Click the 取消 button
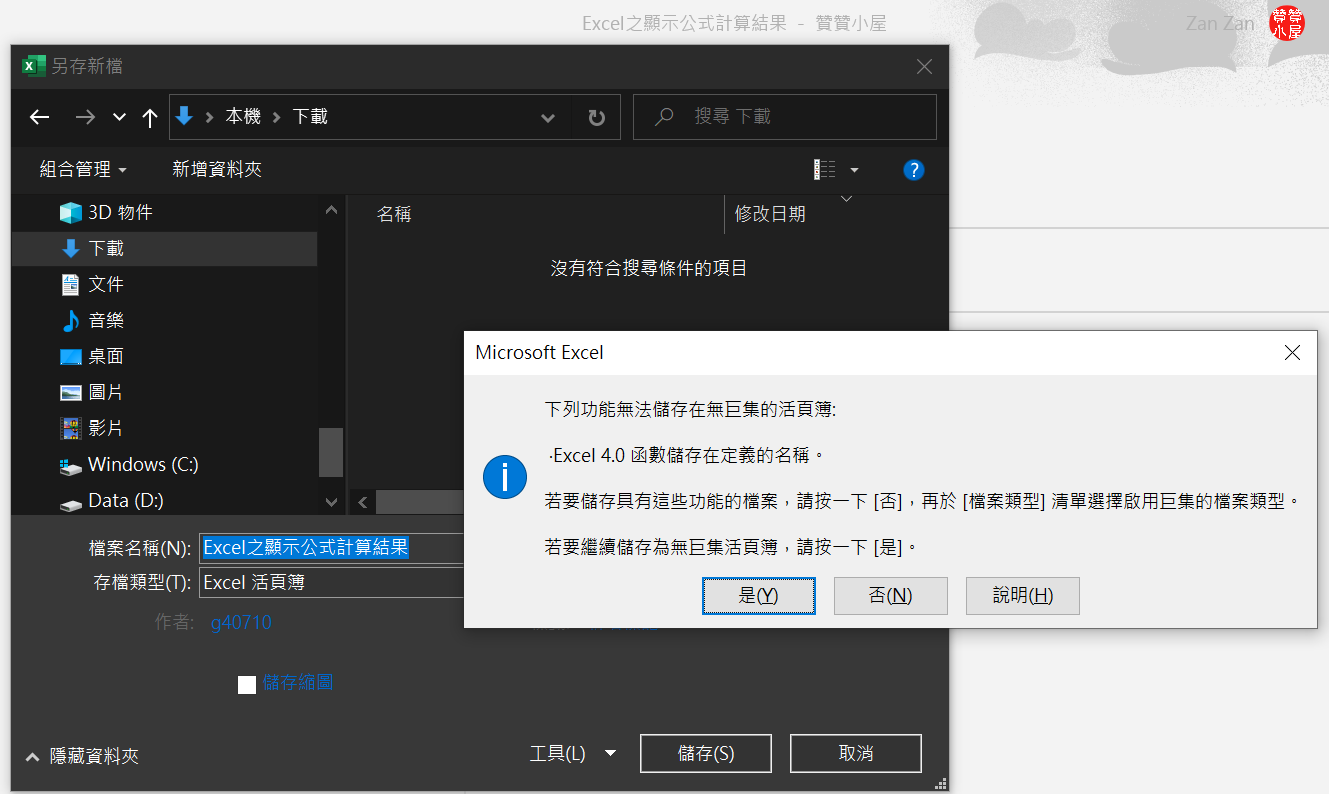 [x=856, y=754]
